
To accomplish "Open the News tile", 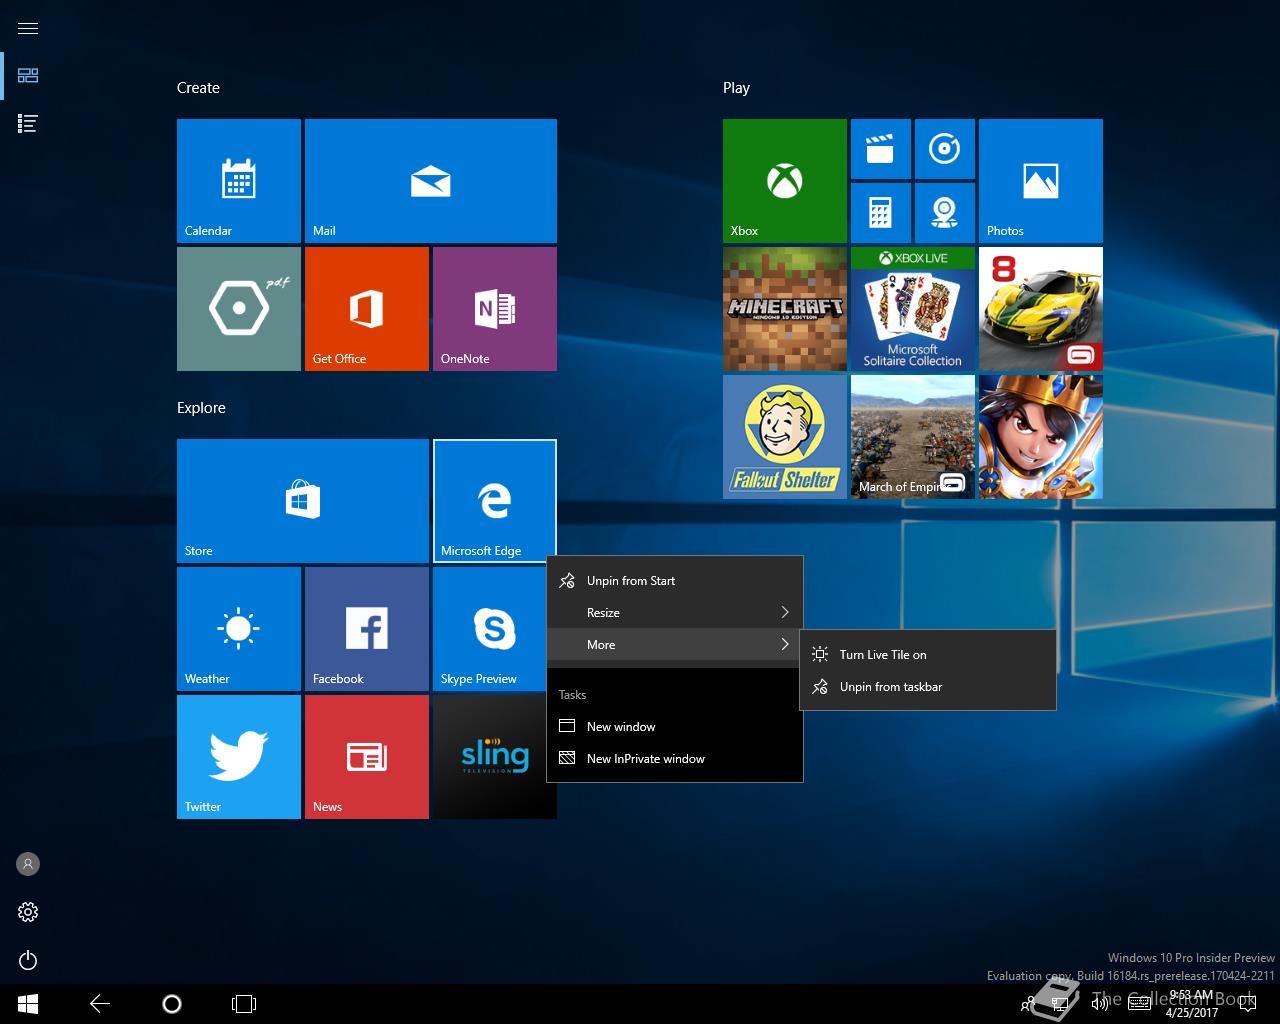I will pyautogui.click(x=367, y=757).
